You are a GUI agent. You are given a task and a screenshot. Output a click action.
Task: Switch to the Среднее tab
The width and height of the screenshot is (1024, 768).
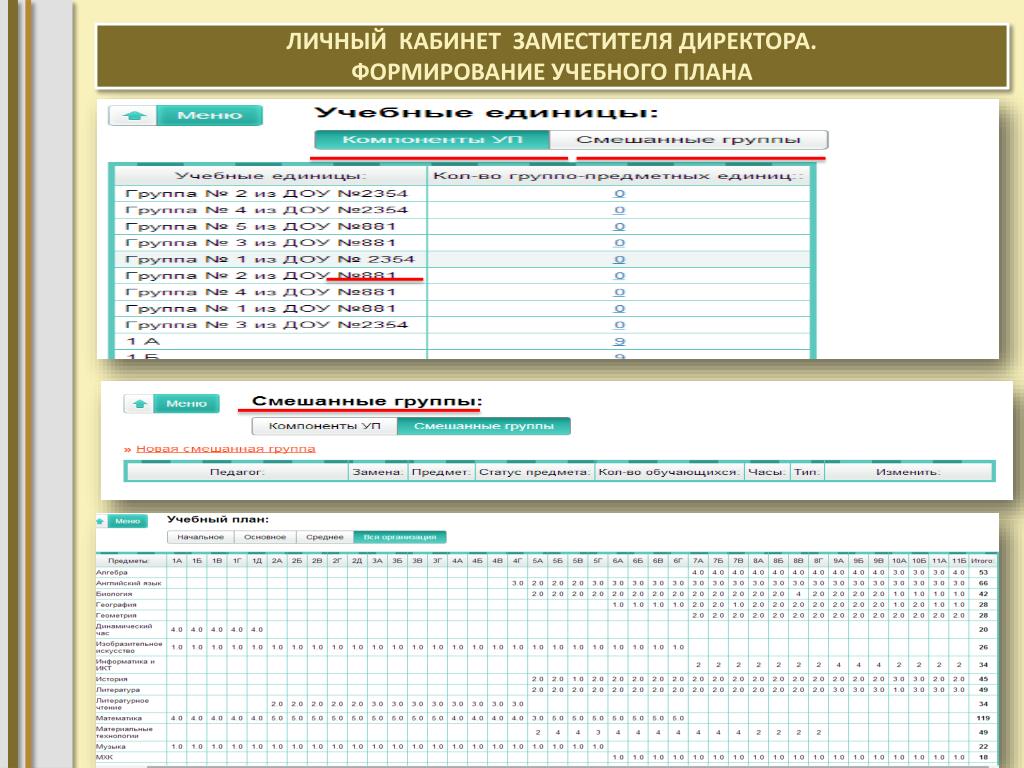coord(325,537)
